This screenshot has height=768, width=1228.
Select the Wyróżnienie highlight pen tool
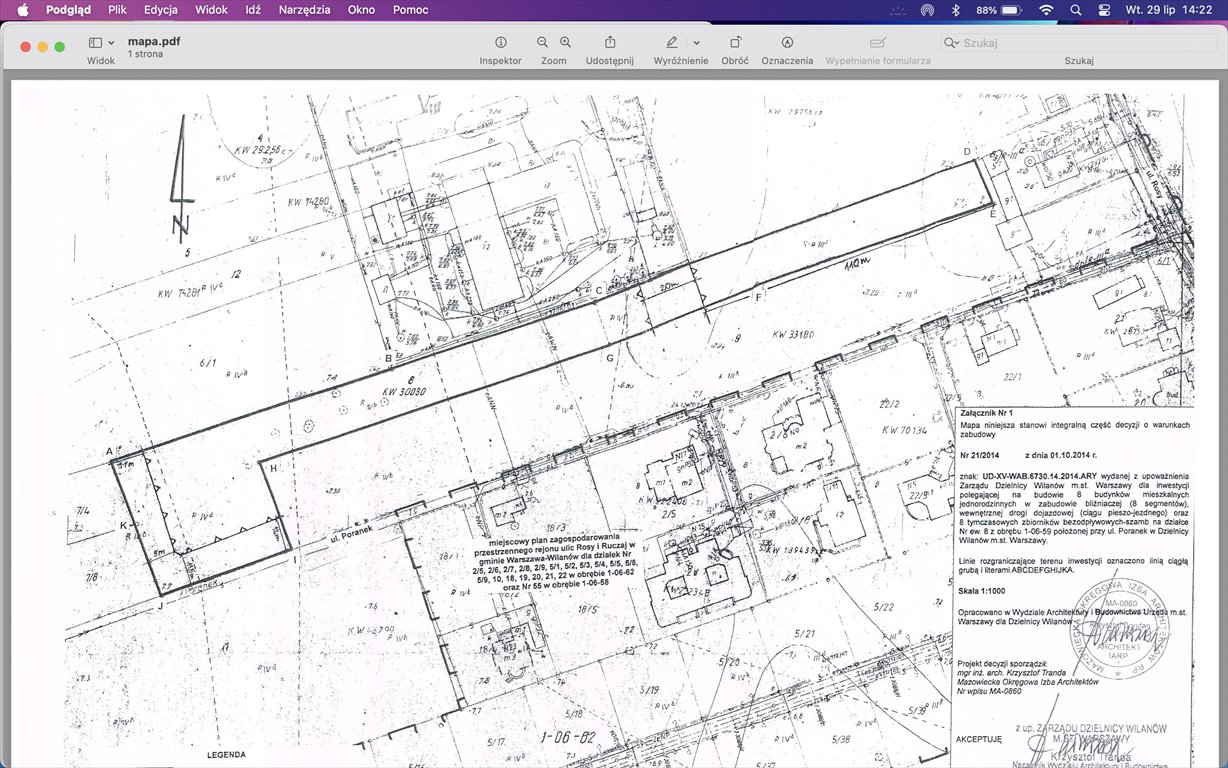(672, 43)
